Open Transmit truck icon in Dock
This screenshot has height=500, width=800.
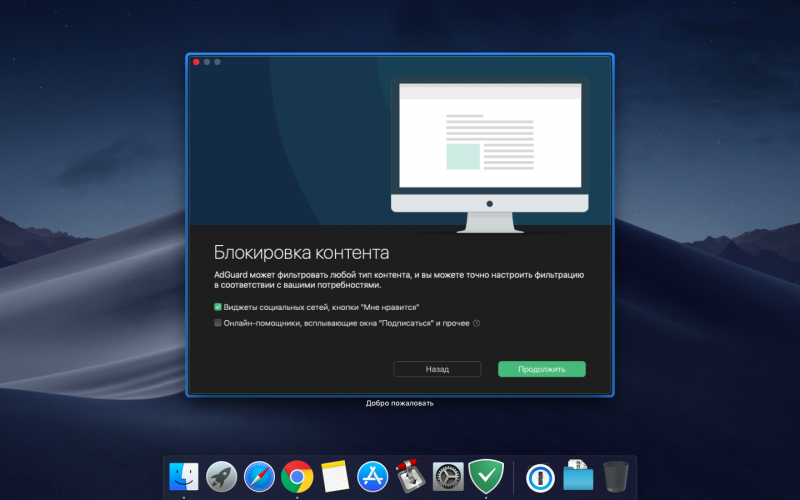411,476
